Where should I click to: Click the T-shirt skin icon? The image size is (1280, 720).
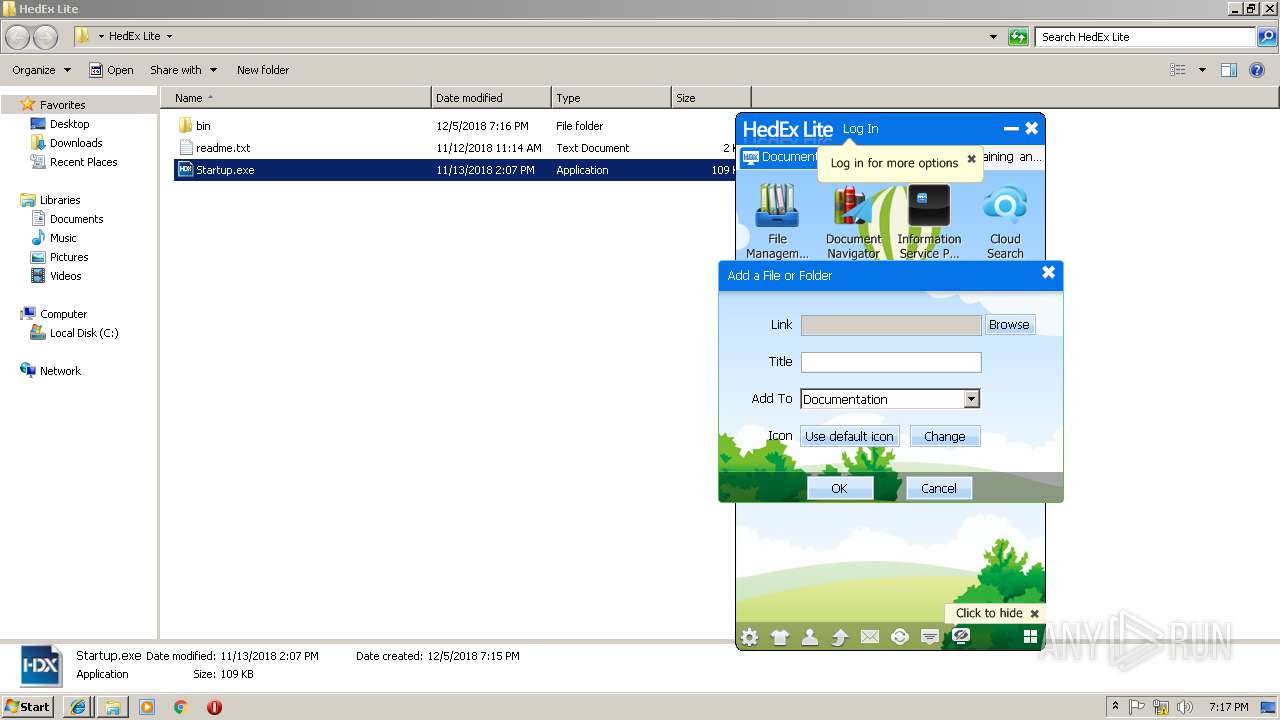pyautogui.click(x=780, y=637)
